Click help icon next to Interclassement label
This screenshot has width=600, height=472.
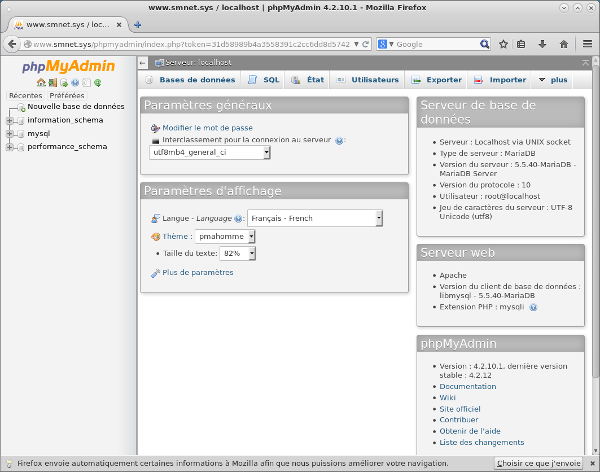coord(339,140)
